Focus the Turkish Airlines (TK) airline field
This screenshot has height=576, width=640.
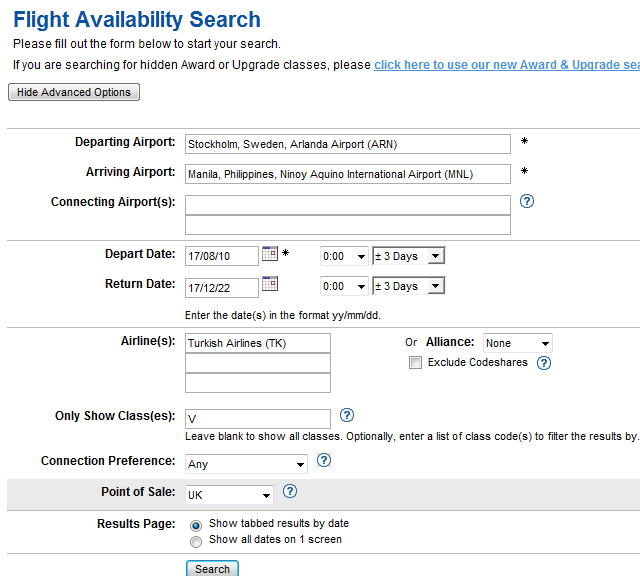click(258, 343)
